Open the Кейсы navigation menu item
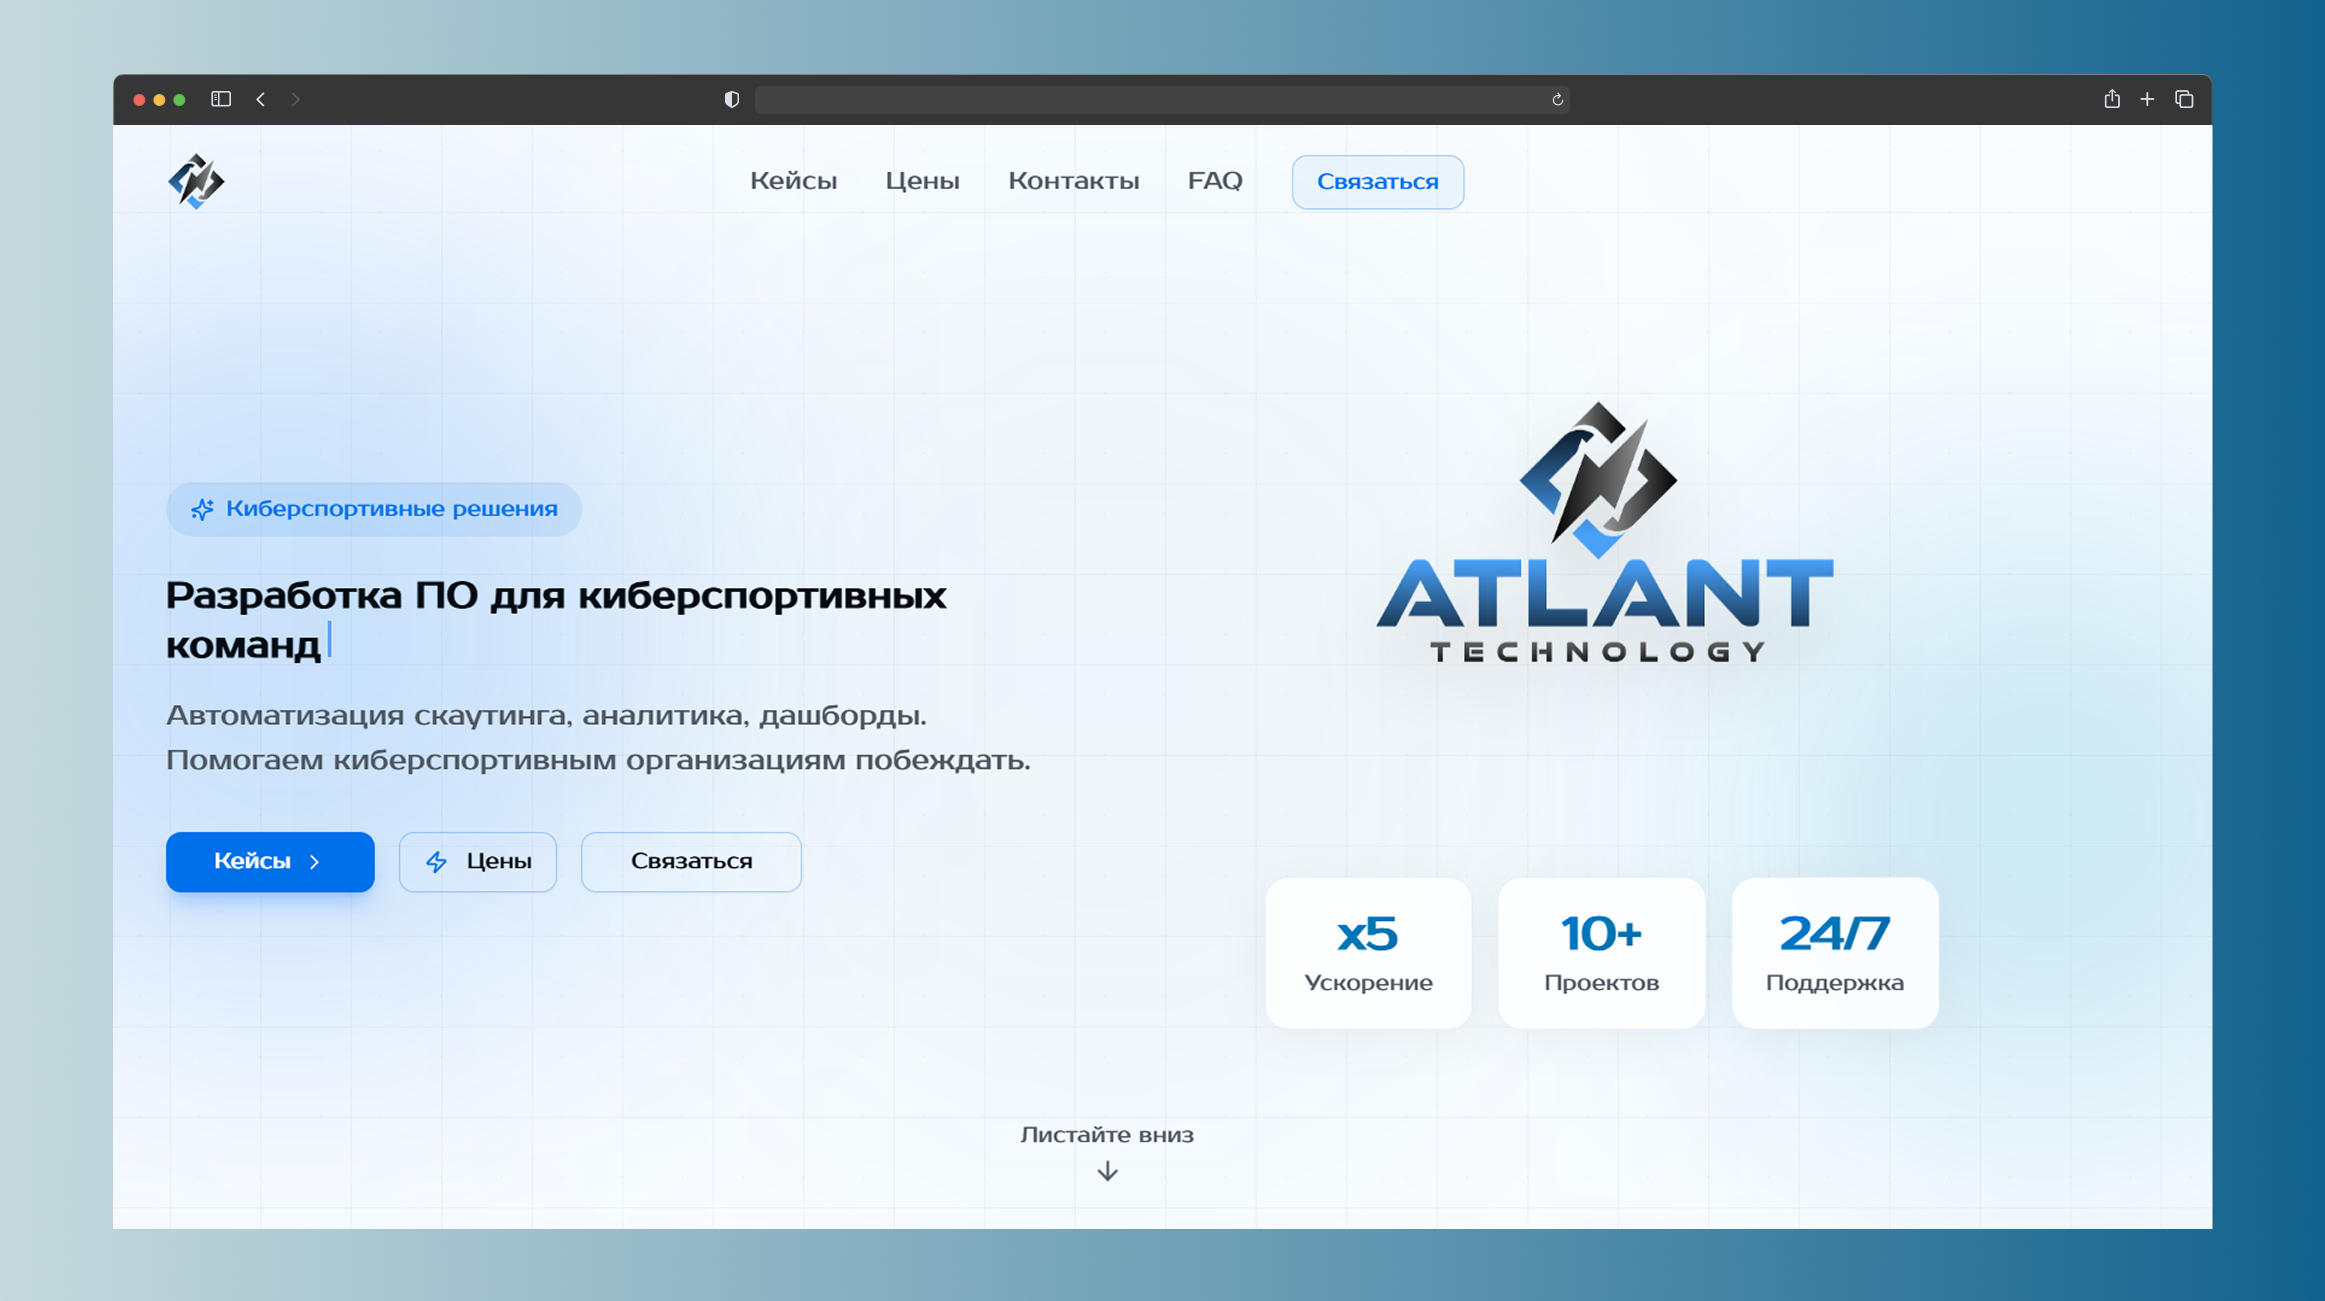 coord(794,181)
